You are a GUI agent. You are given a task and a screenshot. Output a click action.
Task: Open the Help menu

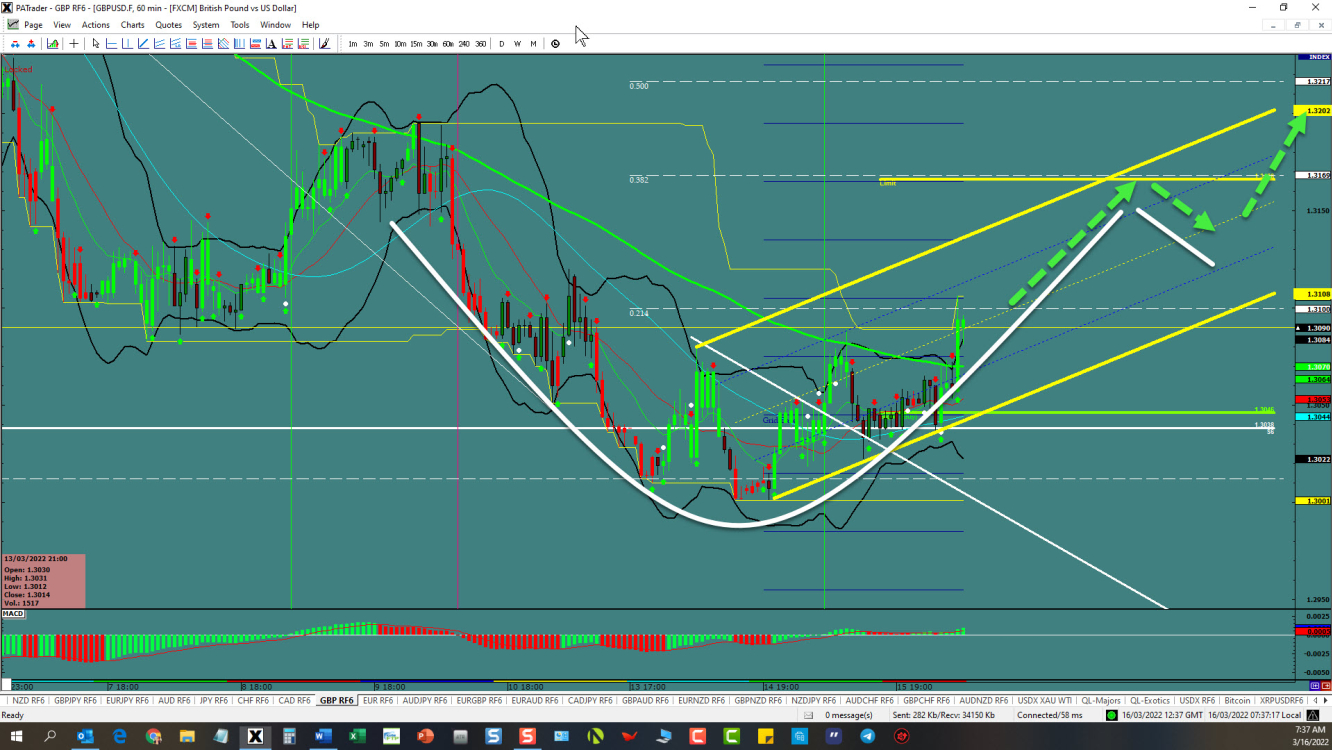click(x=310, y=25)
